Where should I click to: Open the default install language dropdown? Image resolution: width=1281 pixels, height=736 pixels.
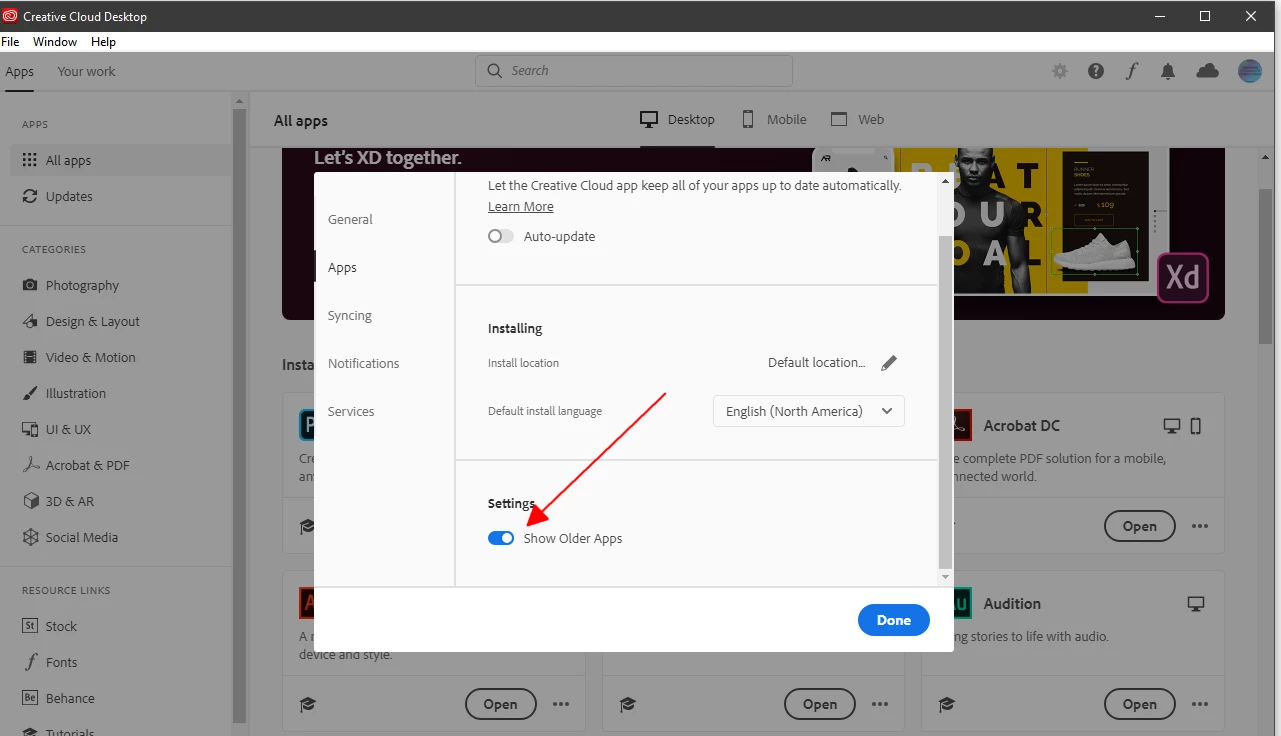click(x=809, y=411)
